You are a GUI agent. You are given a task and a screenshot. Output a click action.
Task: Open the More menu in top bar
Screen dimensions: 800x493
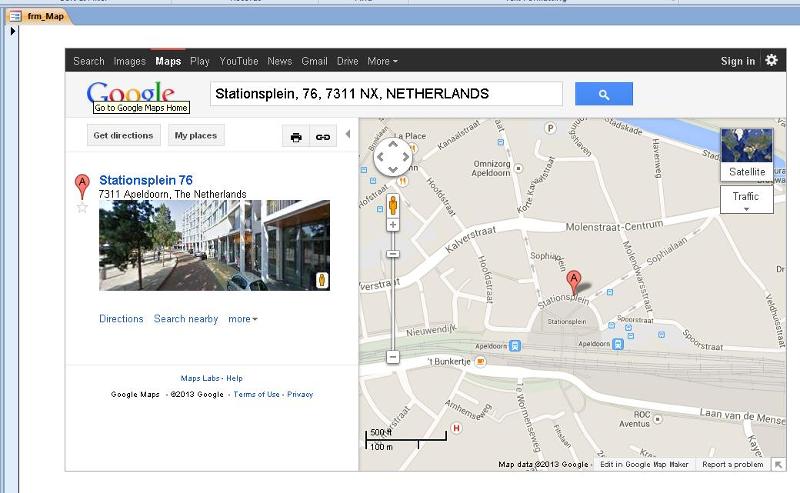point(382,61)
